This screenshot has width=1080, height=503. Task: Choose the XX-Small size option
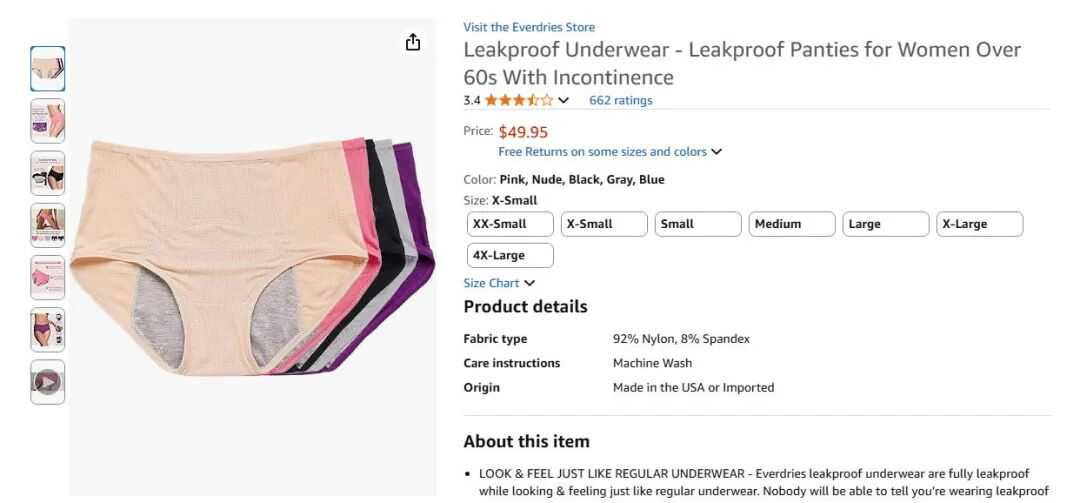510,224
